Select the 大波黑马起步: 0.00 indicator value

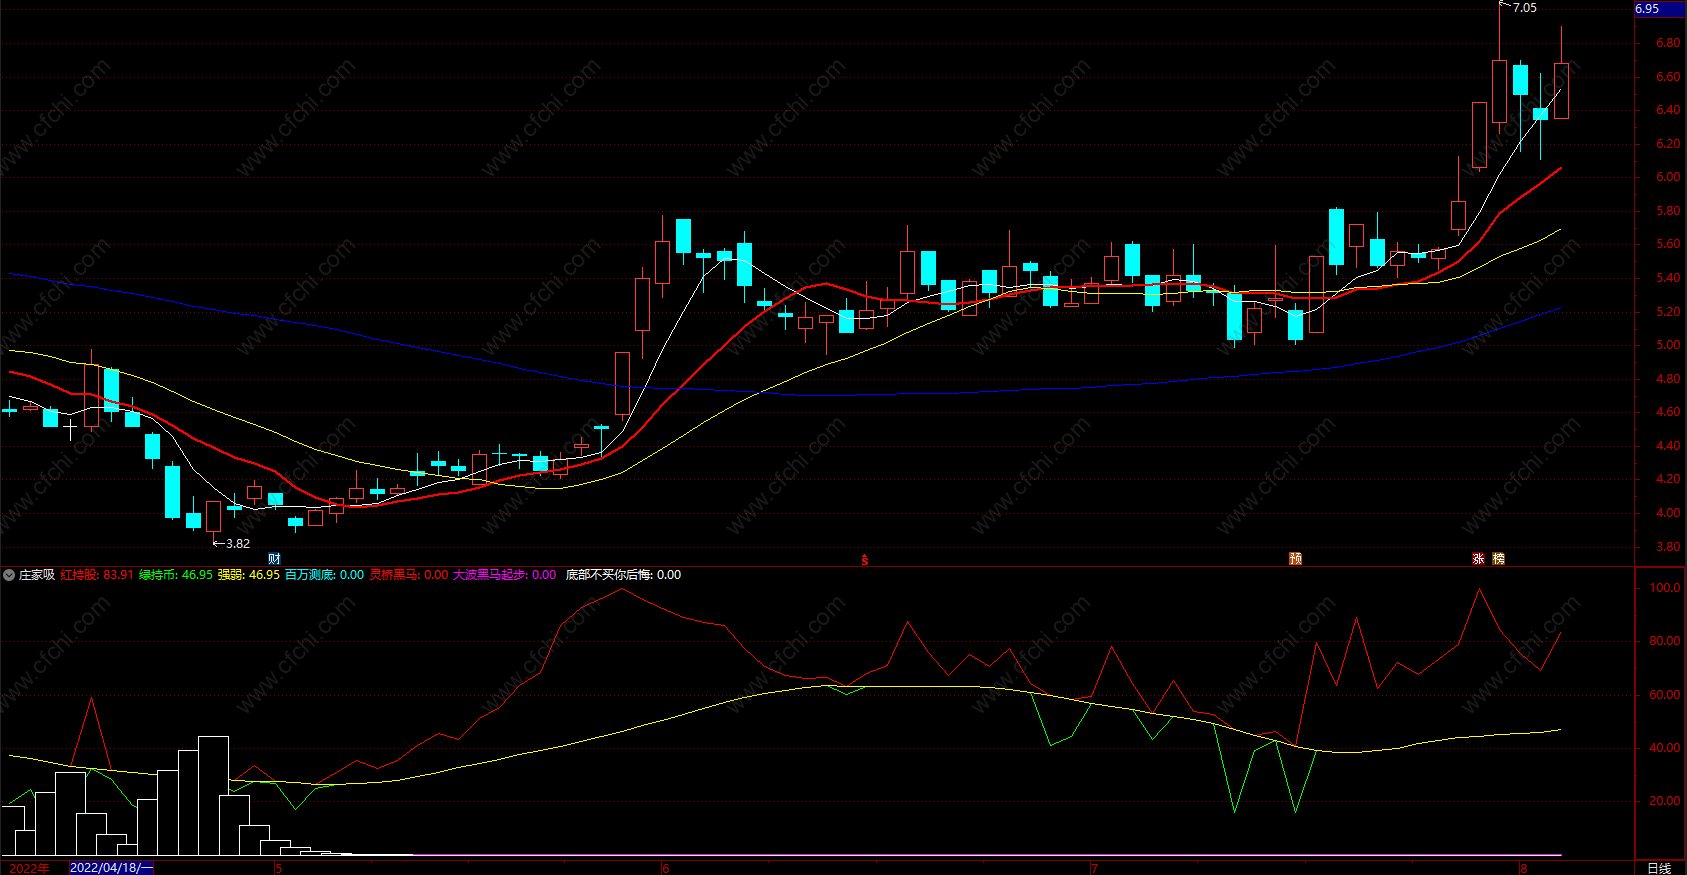coord(505,575)
